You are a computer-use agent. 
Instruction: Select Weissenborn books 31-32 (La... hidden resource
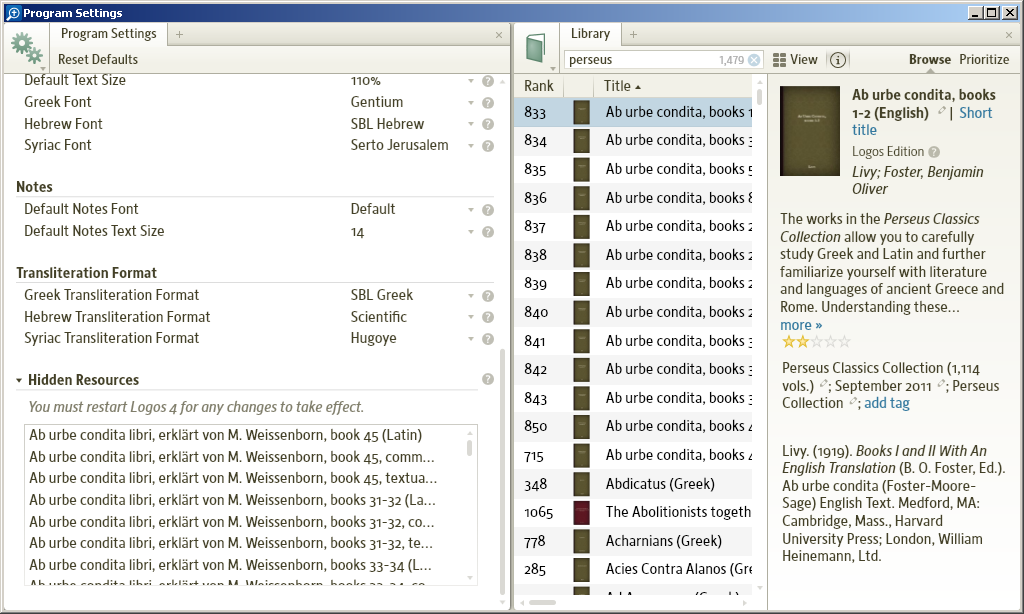[232, 500]
